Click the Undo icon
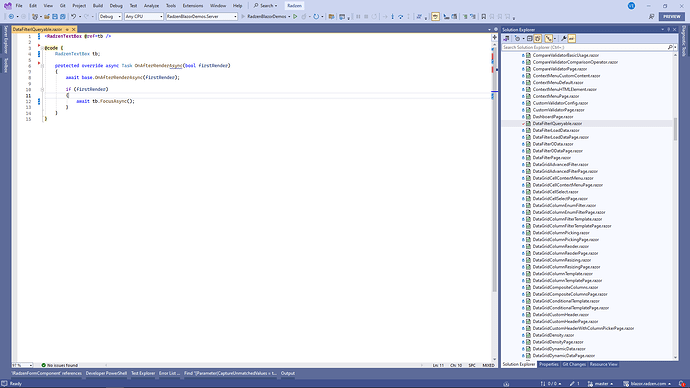 pos(73,16)
